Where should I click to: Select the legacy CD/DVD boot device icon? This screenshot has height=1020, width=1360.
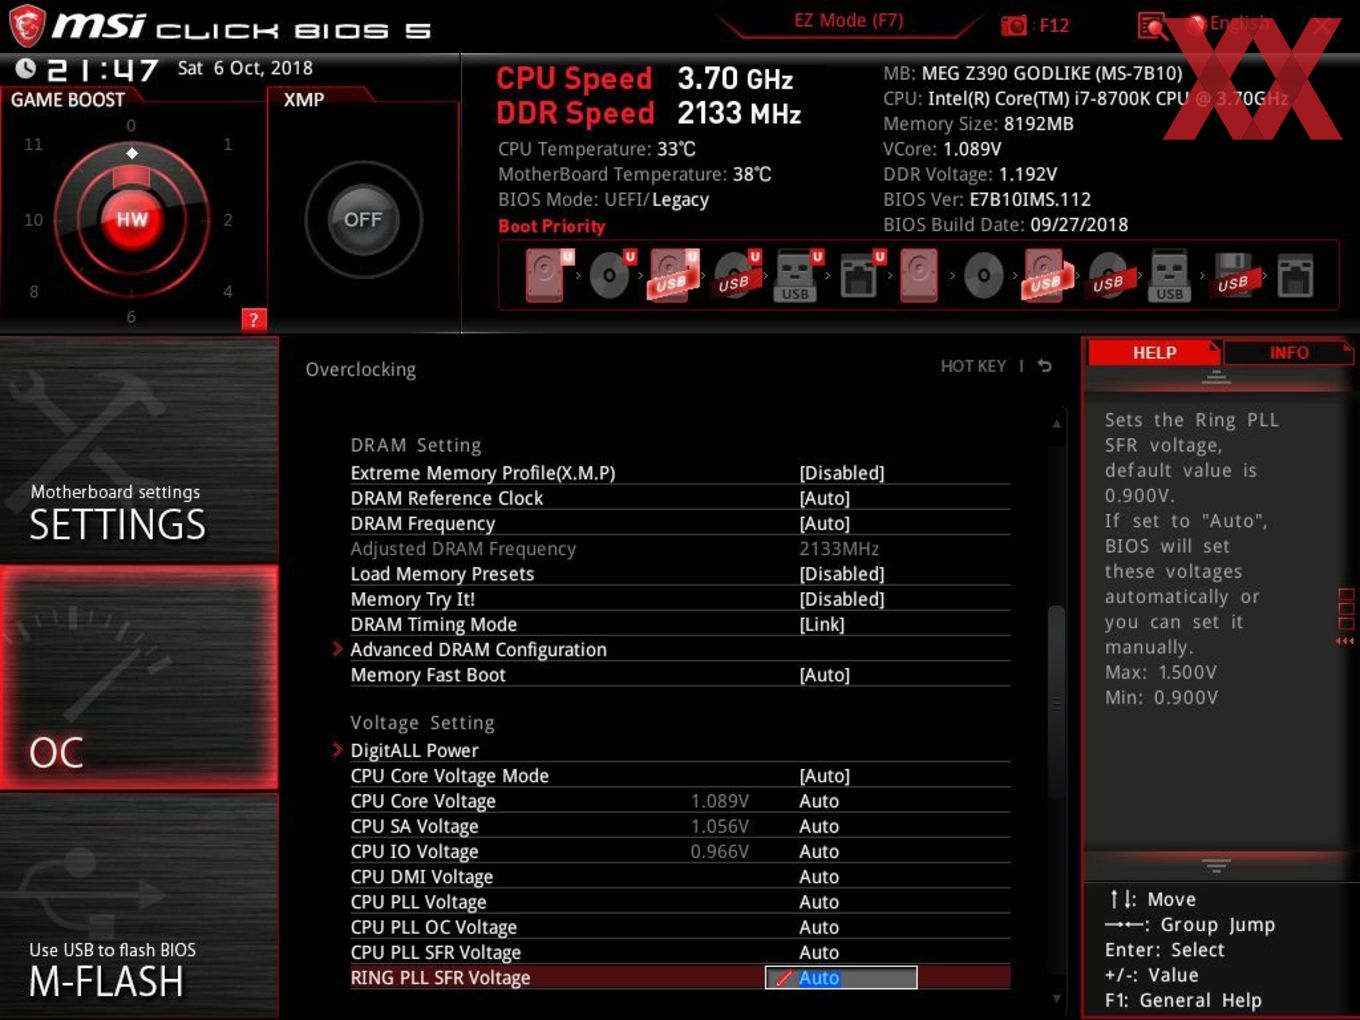point(983,276)
